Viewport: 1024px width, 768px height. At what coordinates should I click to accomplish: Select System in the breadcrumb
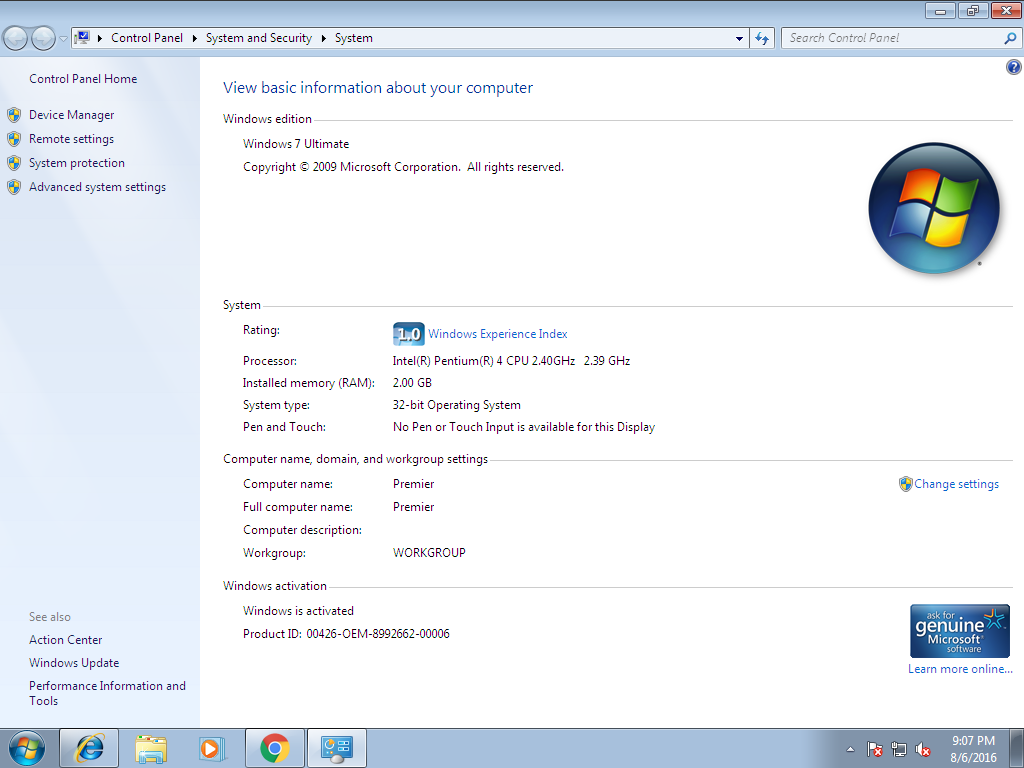[353, 38]
